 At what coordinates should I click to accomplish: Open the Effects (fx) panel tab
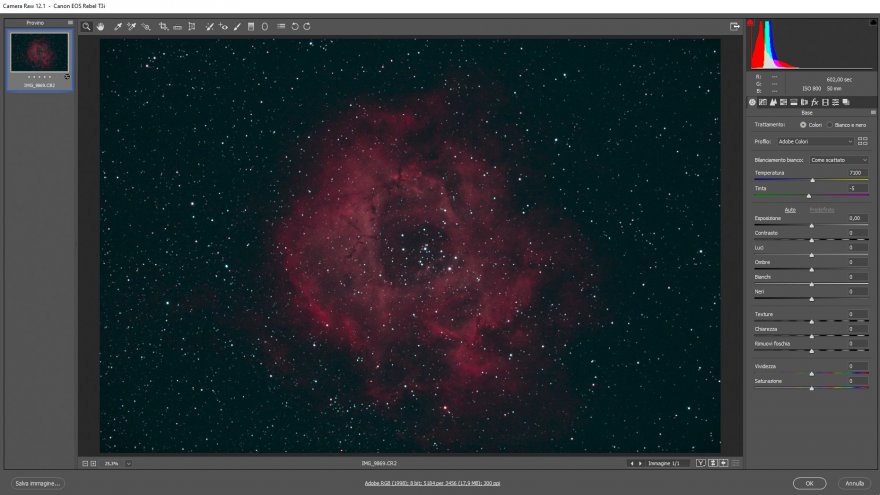pyautogui.click(x=814, y=102)
